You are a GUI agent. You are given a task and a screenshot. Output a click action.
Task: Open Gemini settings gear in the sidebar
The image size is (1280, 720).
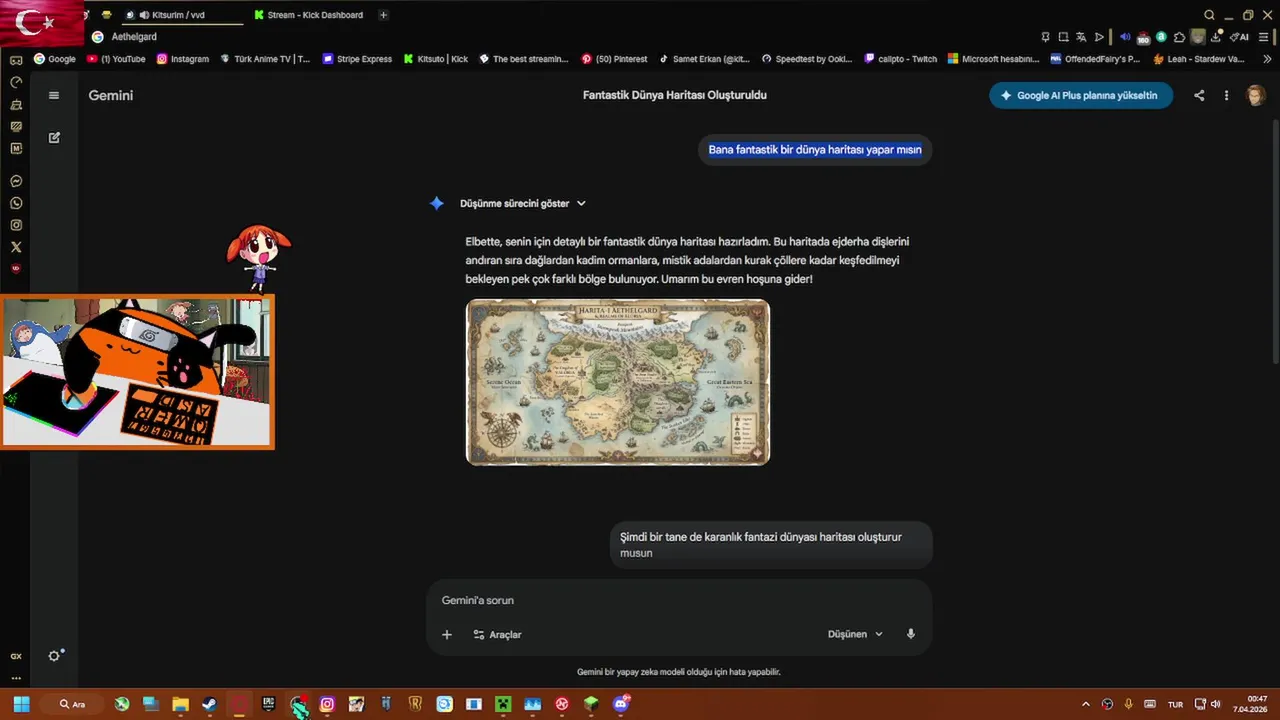pos(54,656)
